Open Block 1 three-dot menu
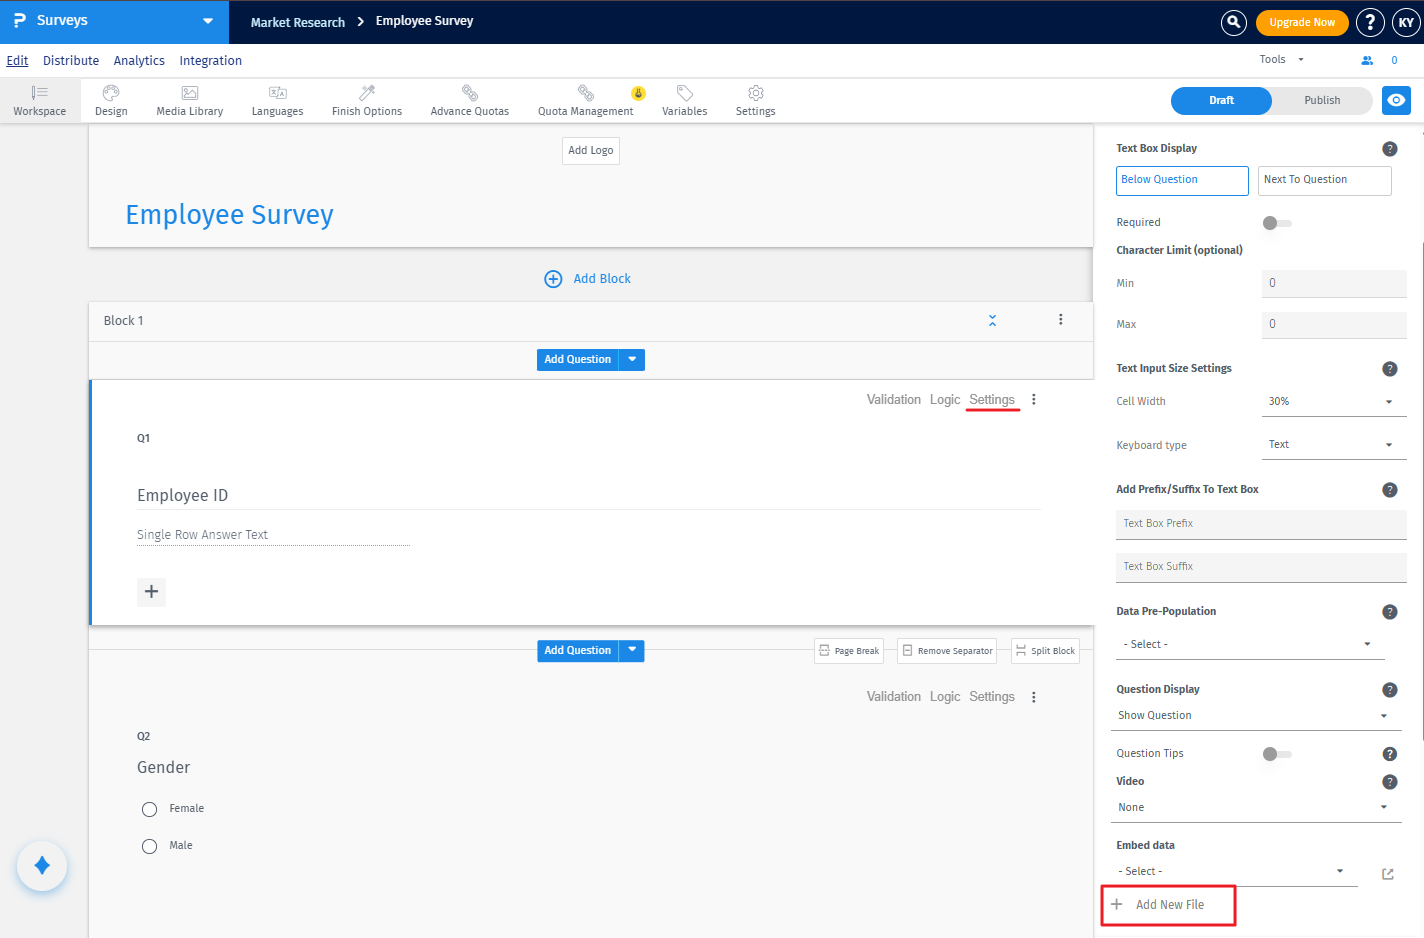 1061,320
